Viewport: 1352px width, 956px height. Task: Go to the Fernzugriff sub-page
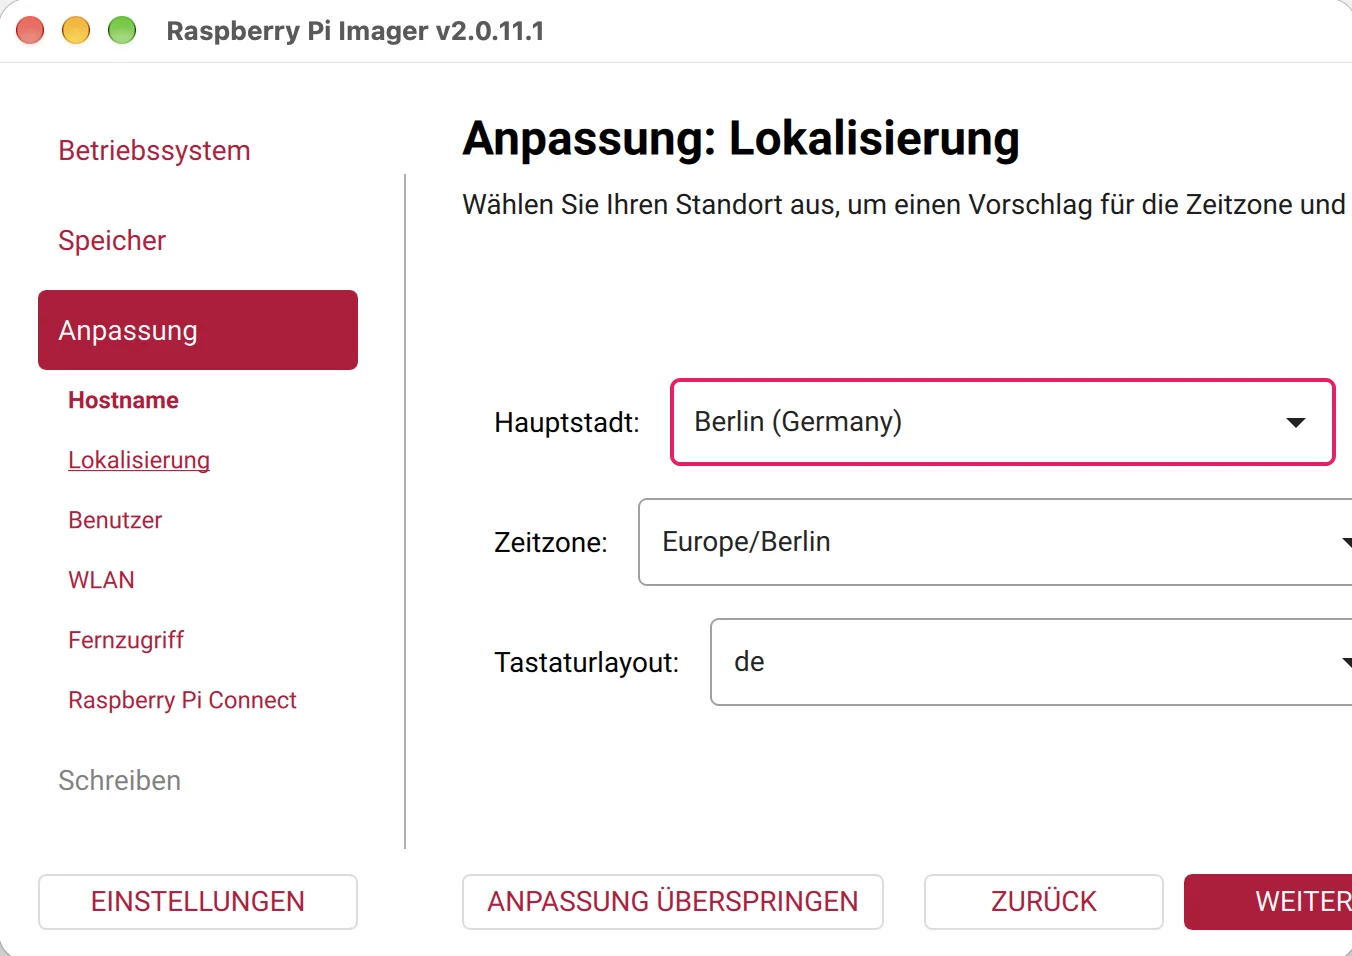tap(126, 640)
